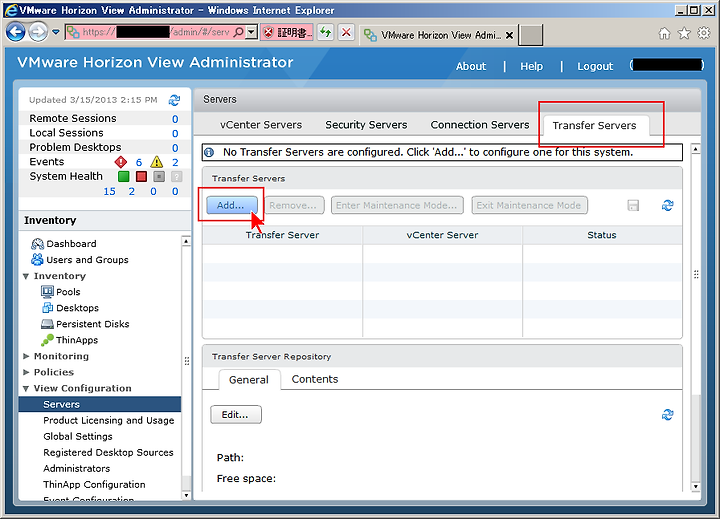Viewport: 720px width, 519px height.
Task: Click inventory tree scrollbar down arrow
Action: click(186, 495)
